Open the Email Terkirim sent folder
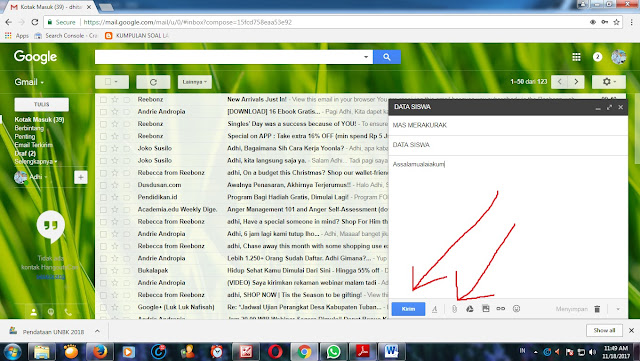Viewport: 640px width, 361px height. click(33, 145)
